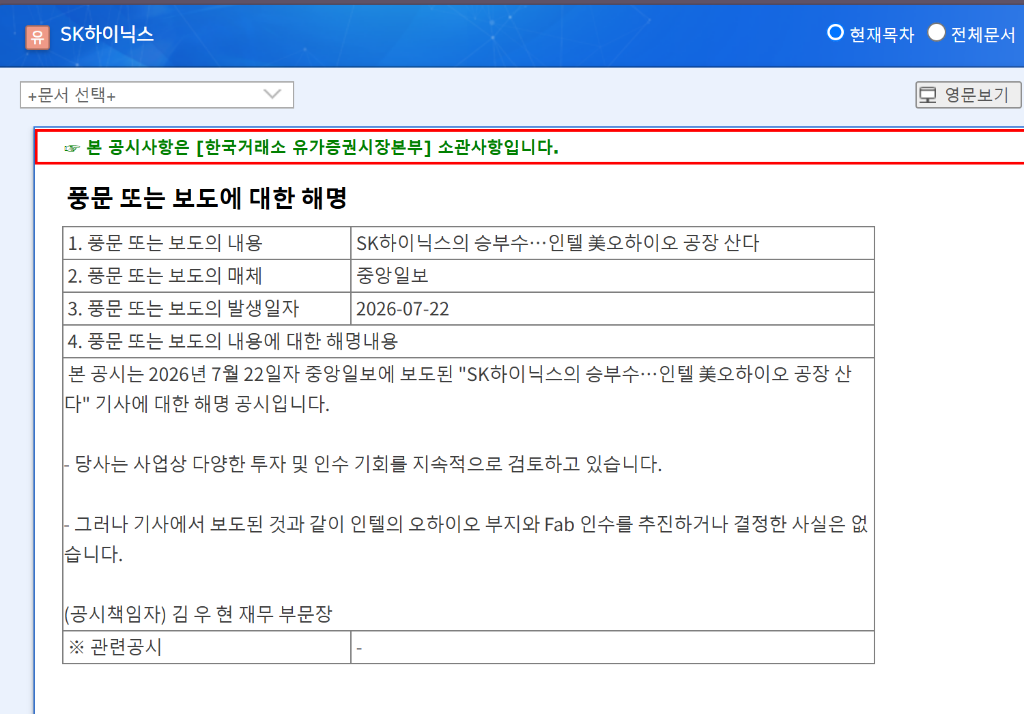Click the line '(공시책임자) 김 우 현 재무 부문장'
This screenshot has width=1024, height=714.
pyautogui.click(x=199, y=614)
